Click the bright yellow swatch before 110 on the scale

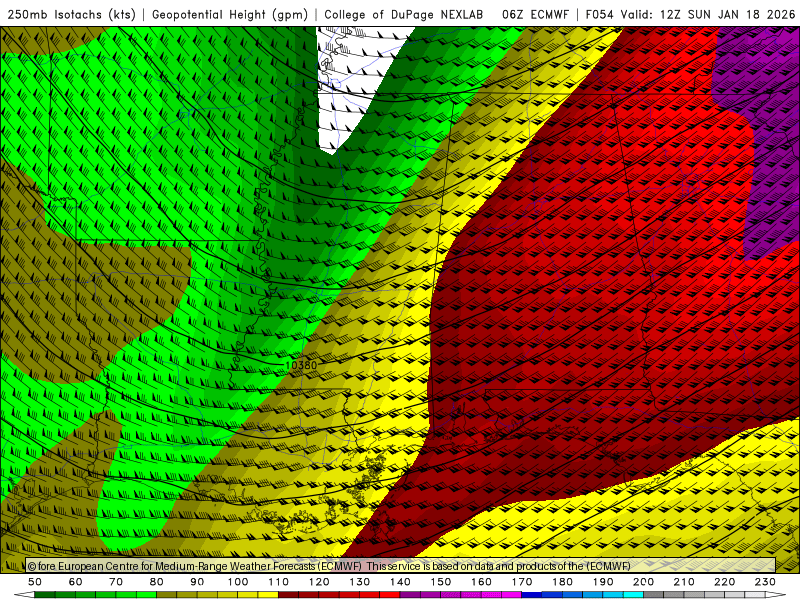click(268, 595)
